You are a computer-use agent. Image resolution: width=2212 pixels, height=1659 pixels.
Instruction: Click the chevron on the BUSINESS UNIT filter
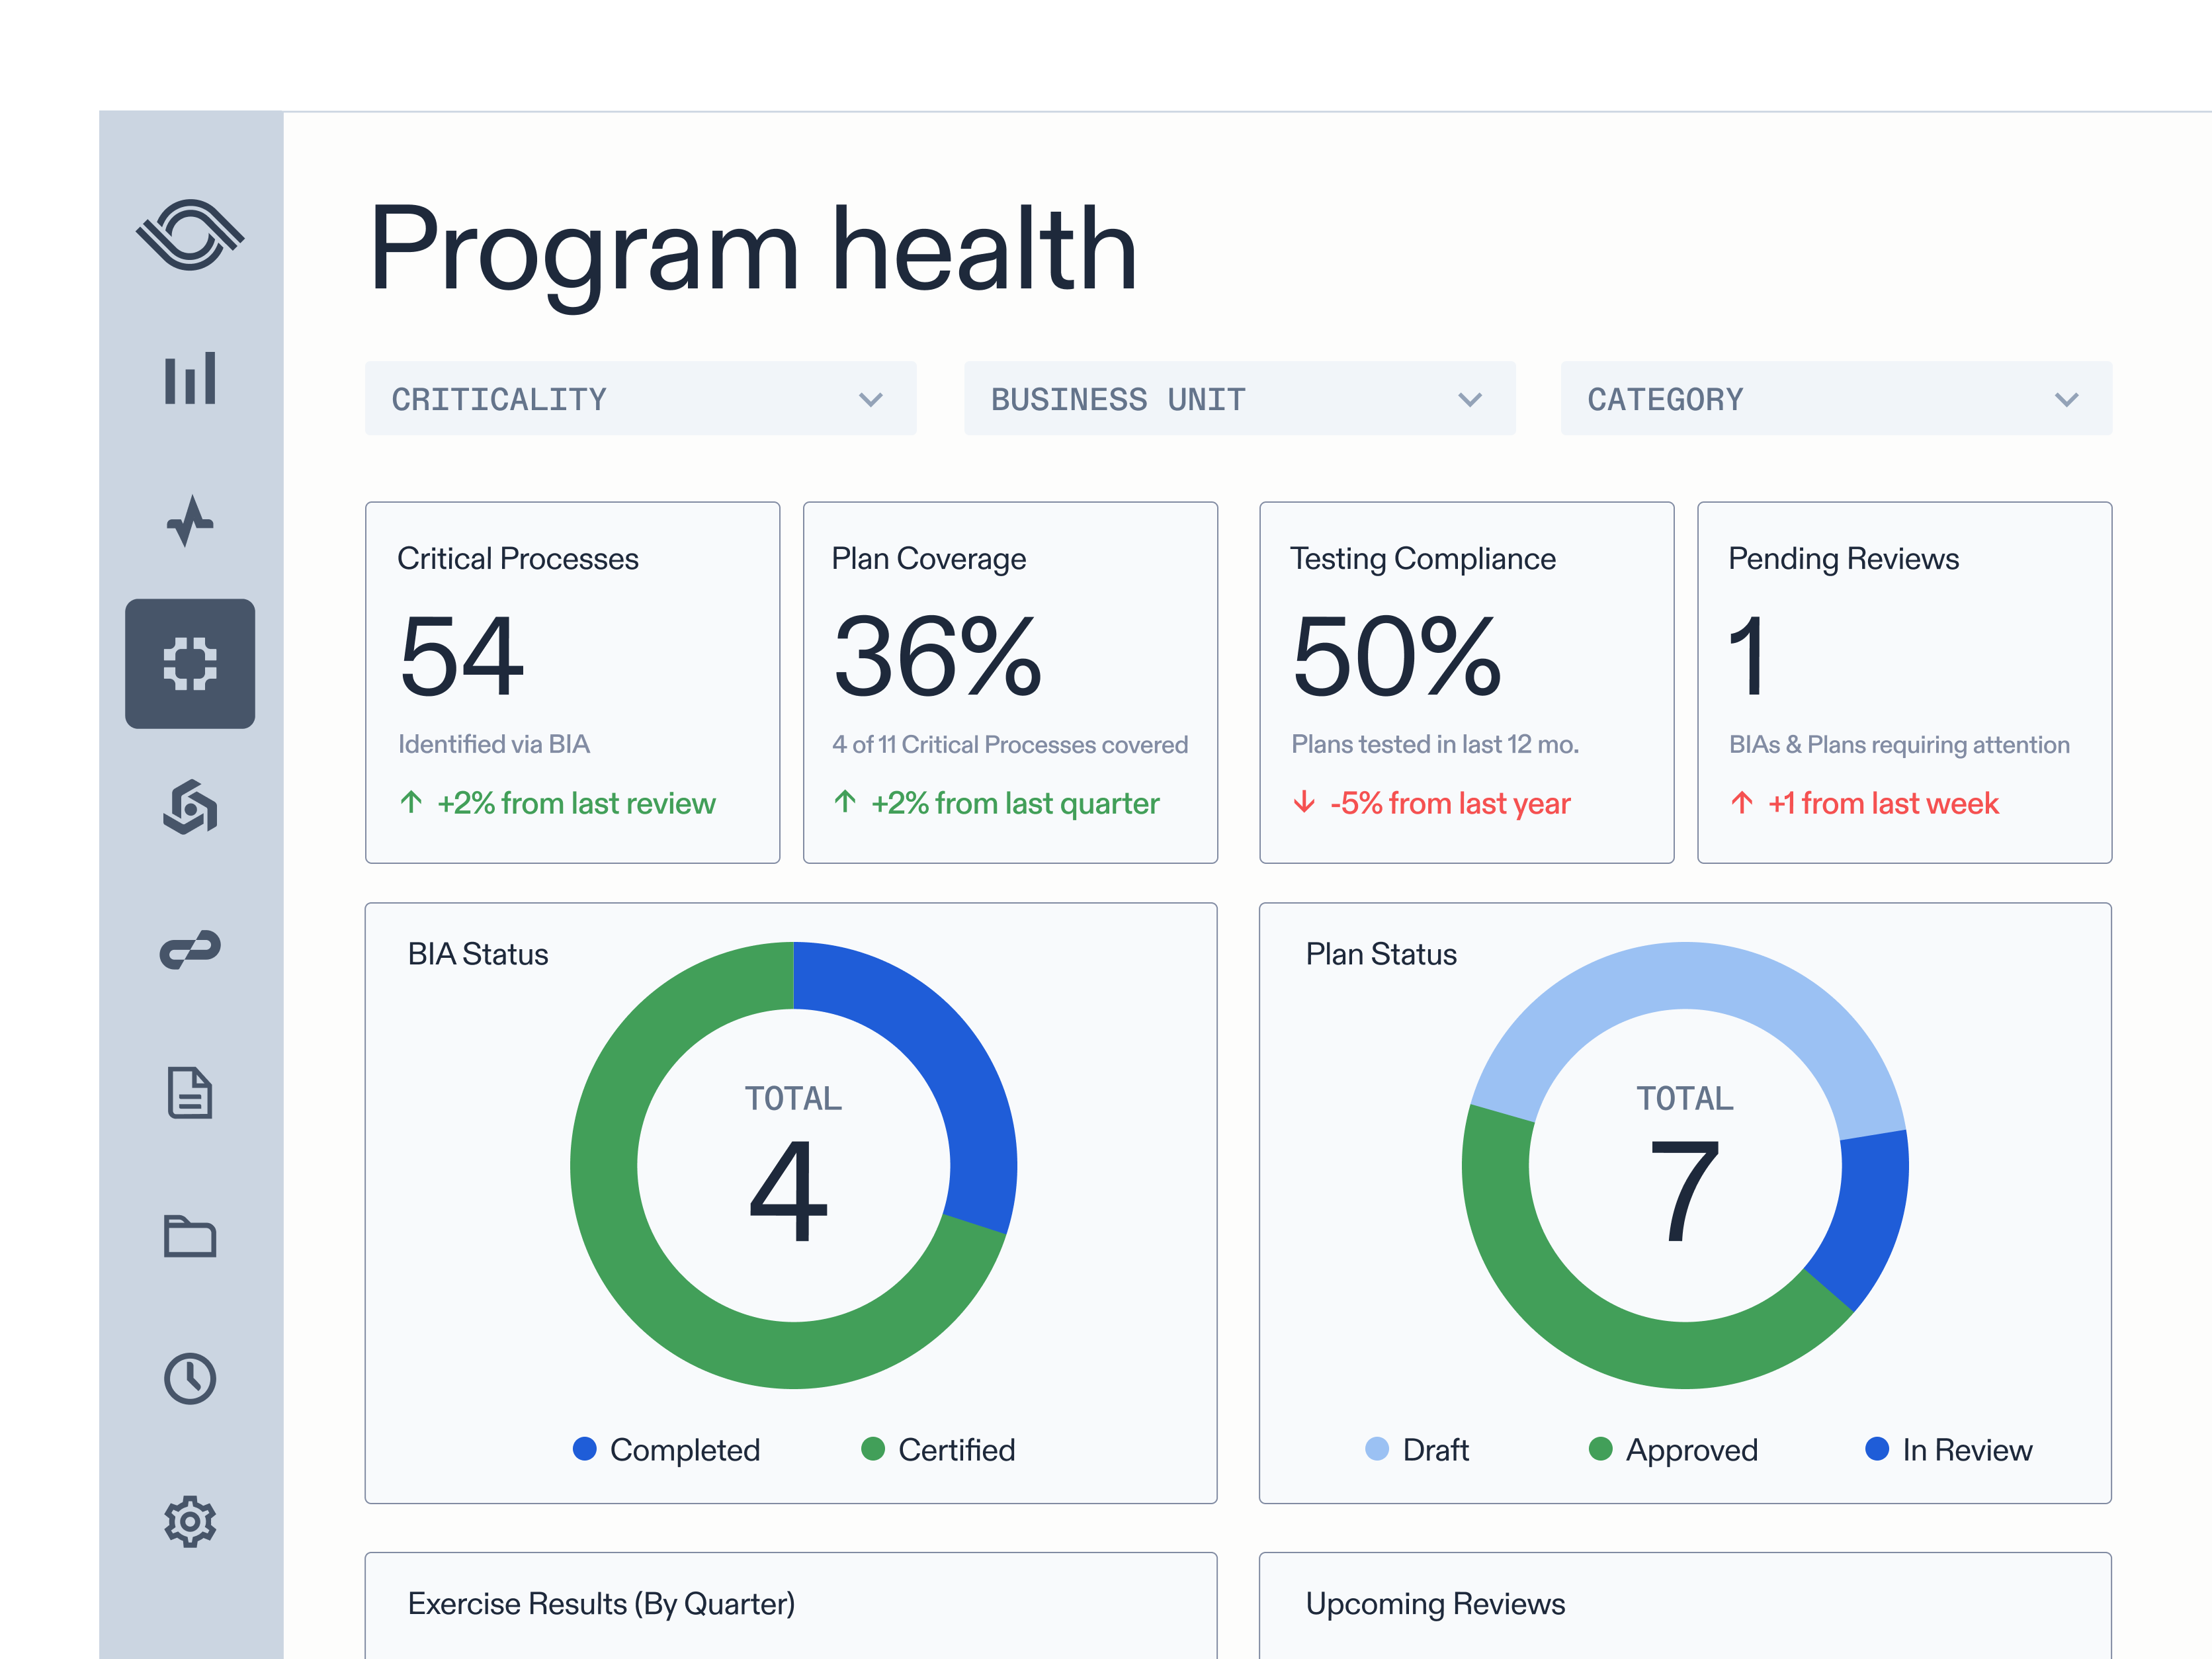coord(1470,400)
